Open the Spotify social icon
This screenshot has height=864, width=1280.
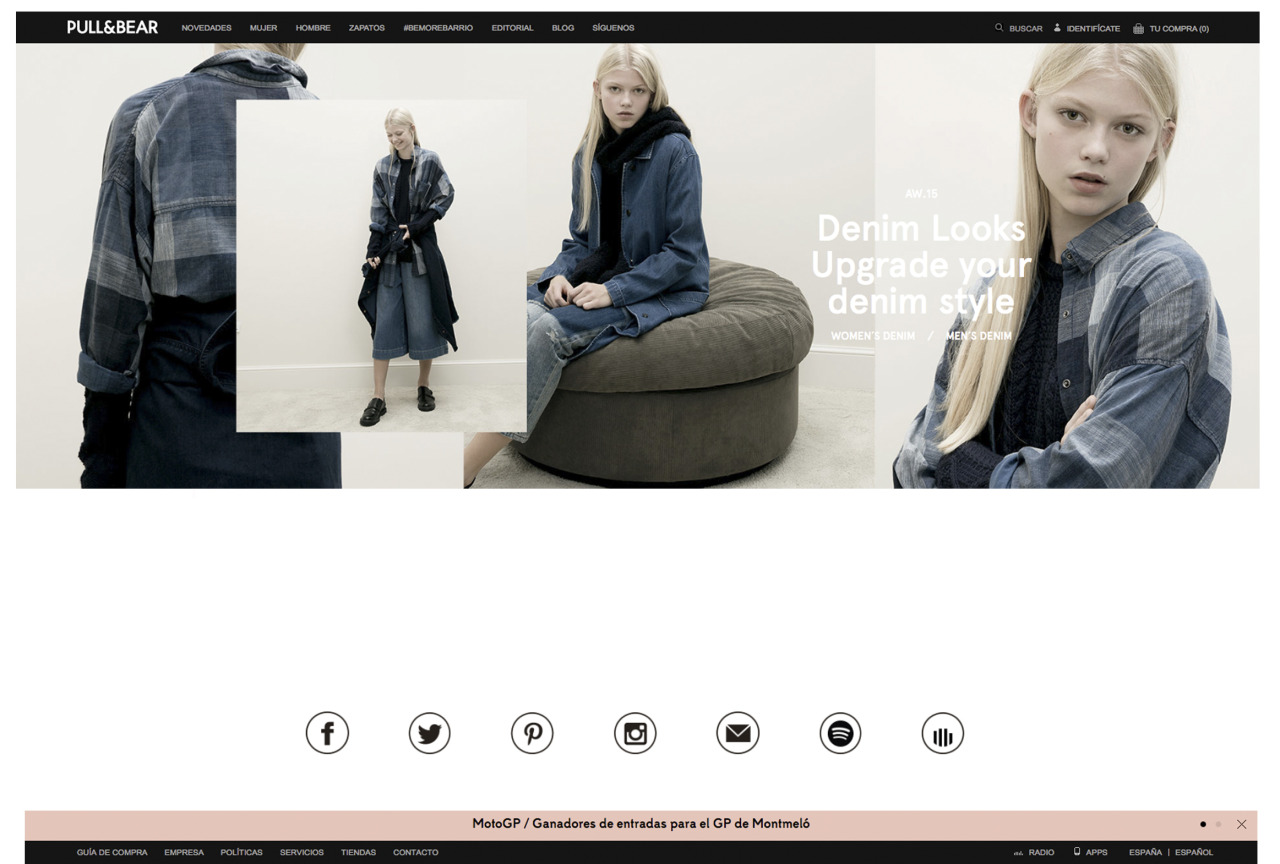pos(840,733)
